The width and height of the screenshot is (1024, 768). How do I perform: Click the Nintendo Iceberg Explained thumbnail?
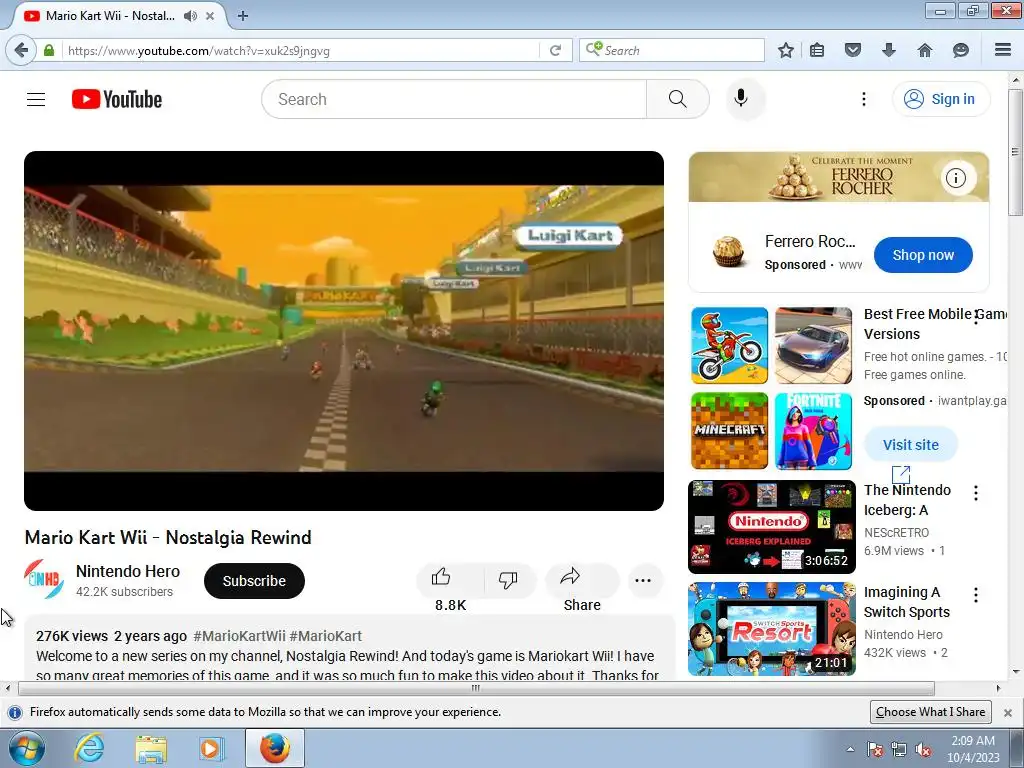tap(771, 527)
